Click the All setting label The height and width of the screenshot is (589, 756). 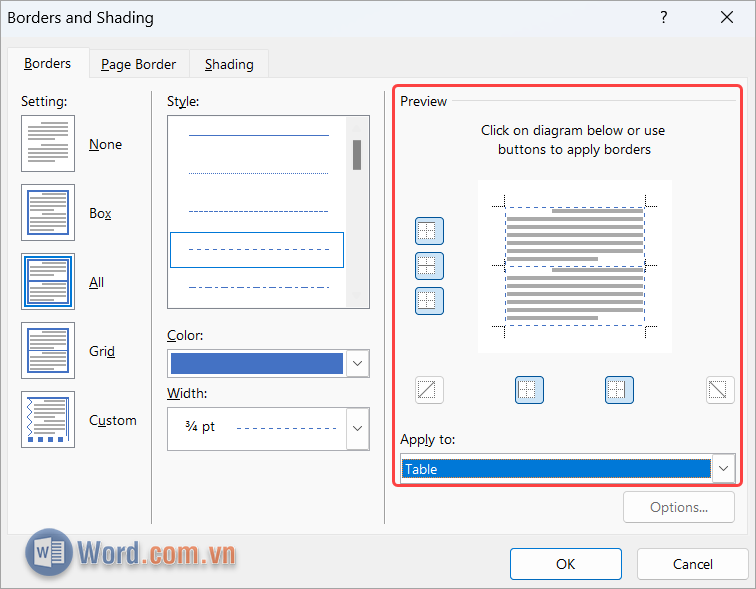[x=96, y=282]
